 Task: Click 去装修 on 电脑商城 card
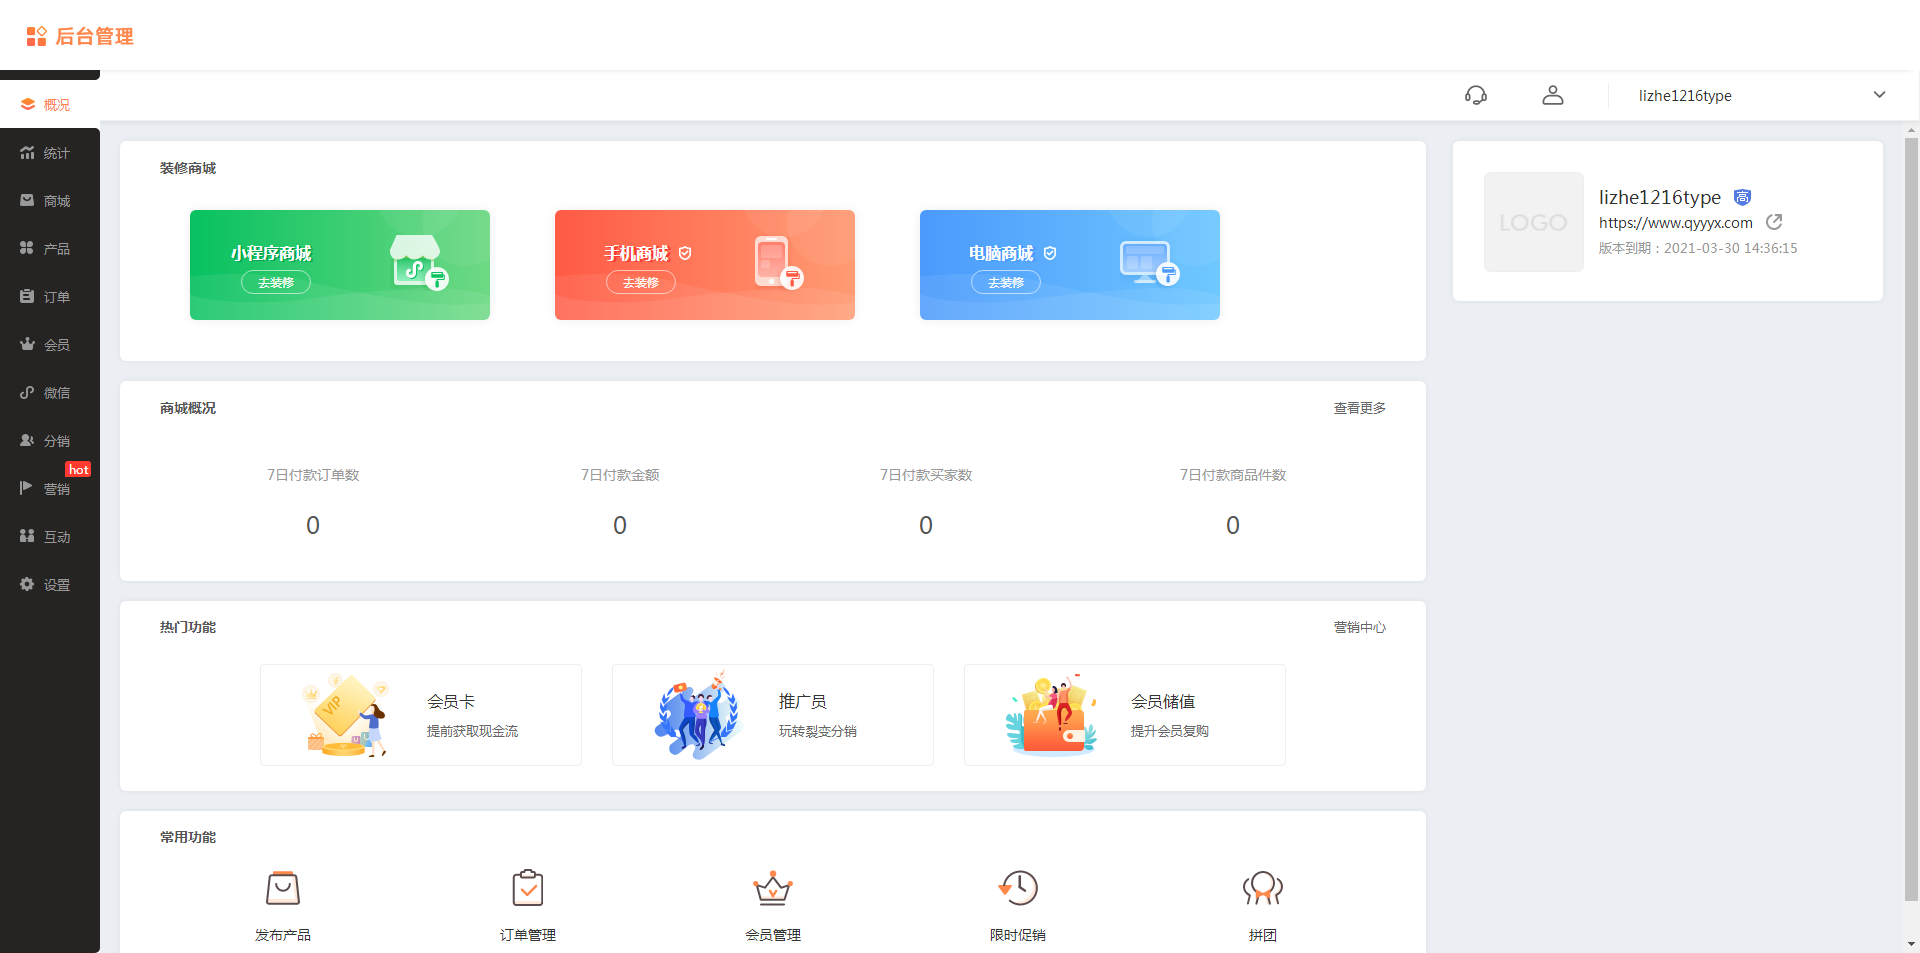[1006, 283]
